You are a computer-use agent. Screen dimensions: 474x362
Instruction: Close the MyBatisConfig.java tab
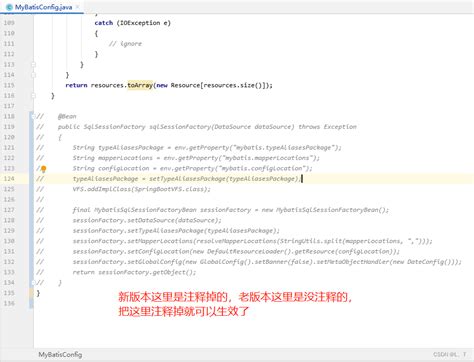click(78, 7)
